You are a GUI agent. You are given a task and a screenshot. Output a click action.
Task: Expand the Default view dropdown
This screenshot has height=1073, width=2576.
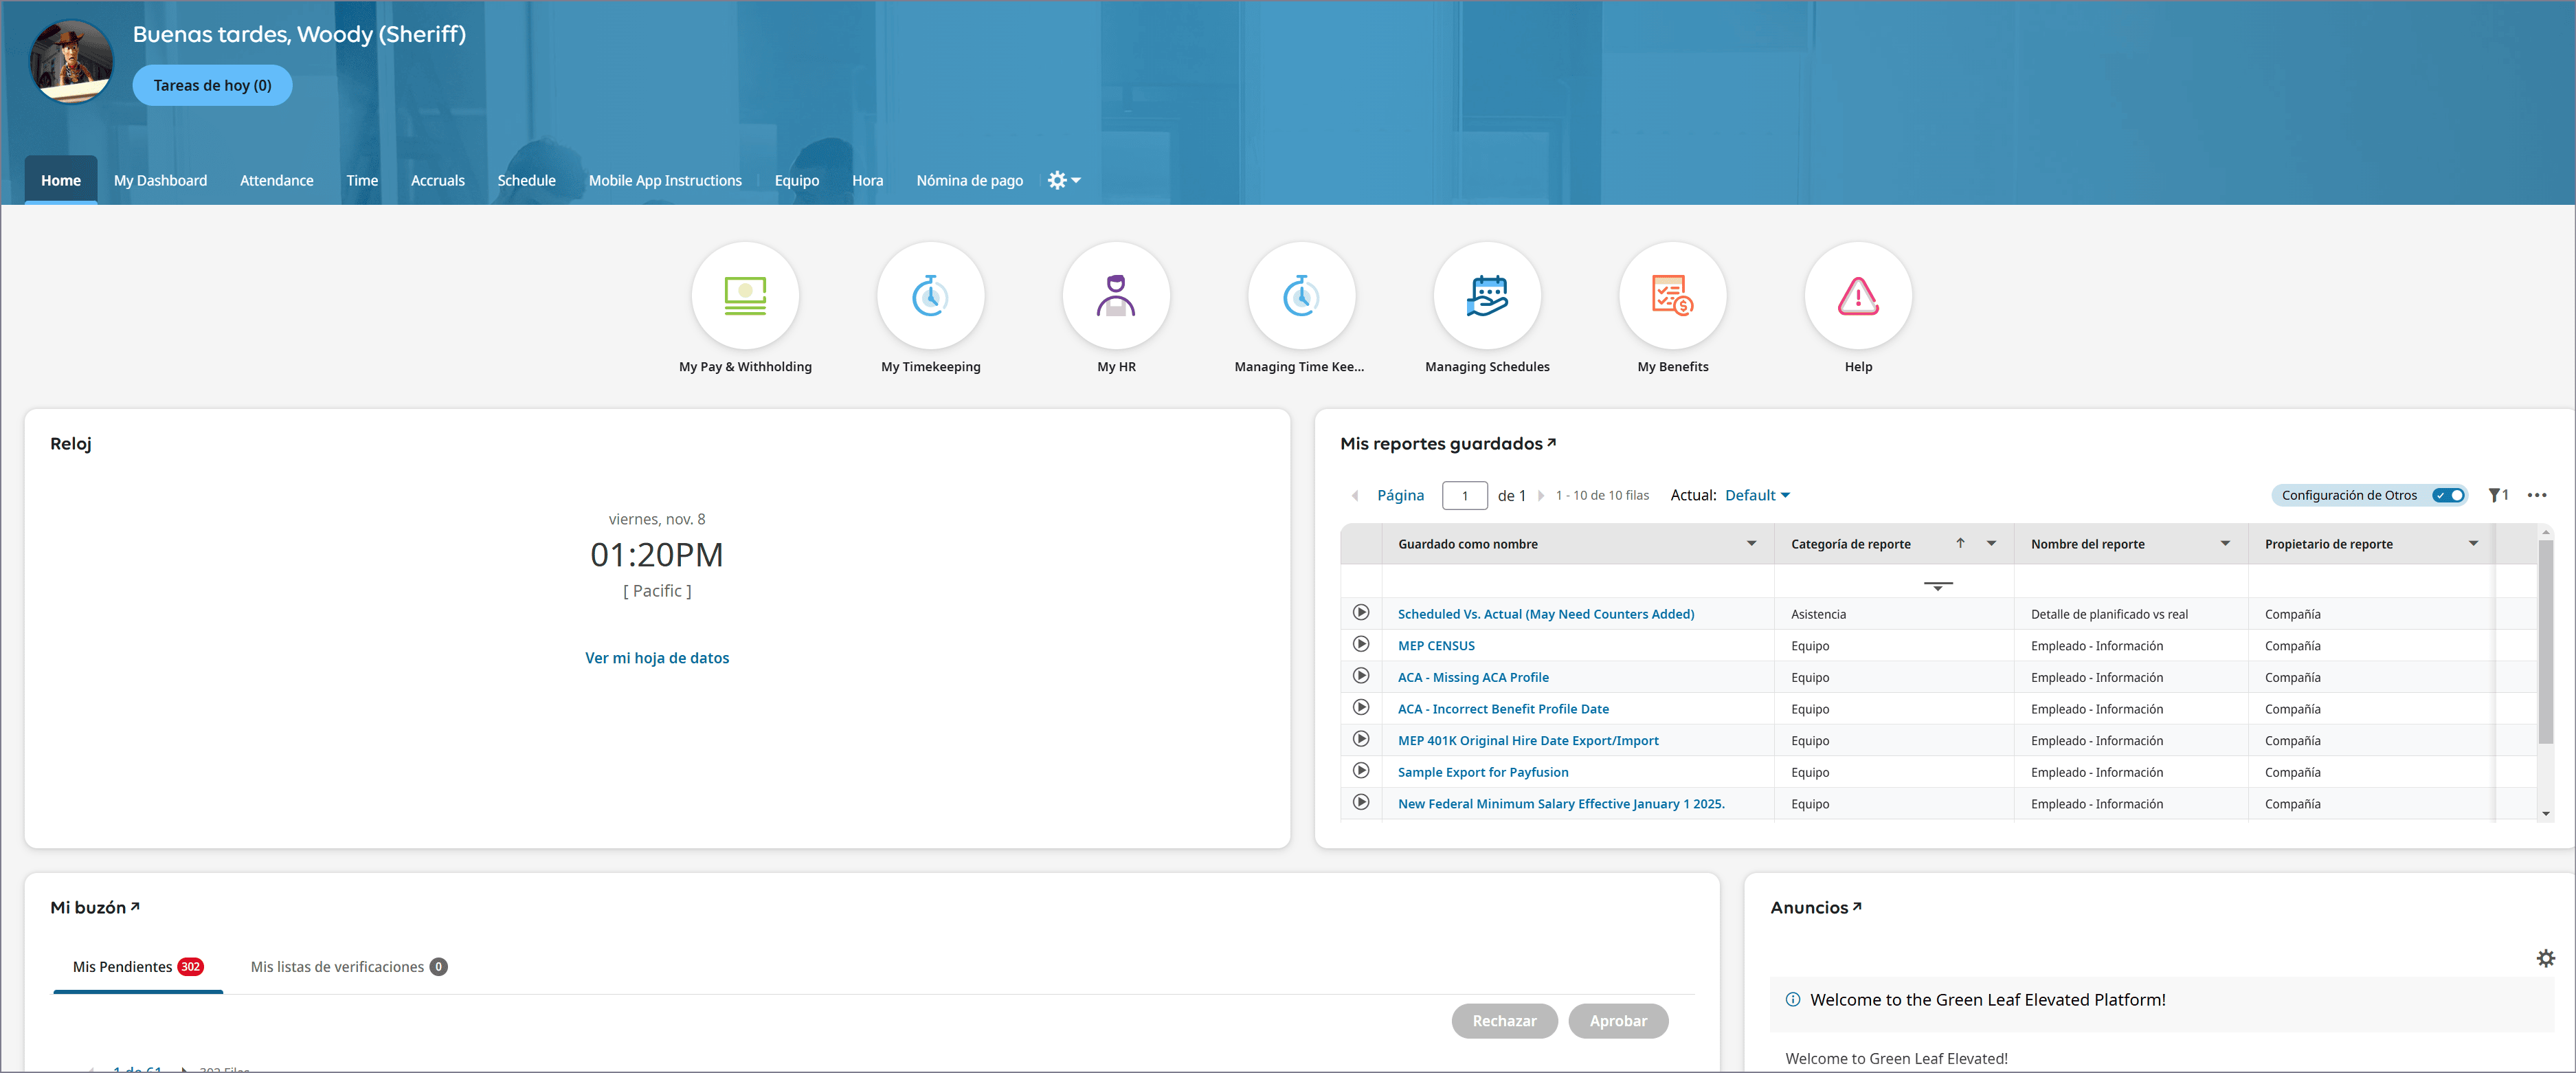click(x=1757, y=495)
